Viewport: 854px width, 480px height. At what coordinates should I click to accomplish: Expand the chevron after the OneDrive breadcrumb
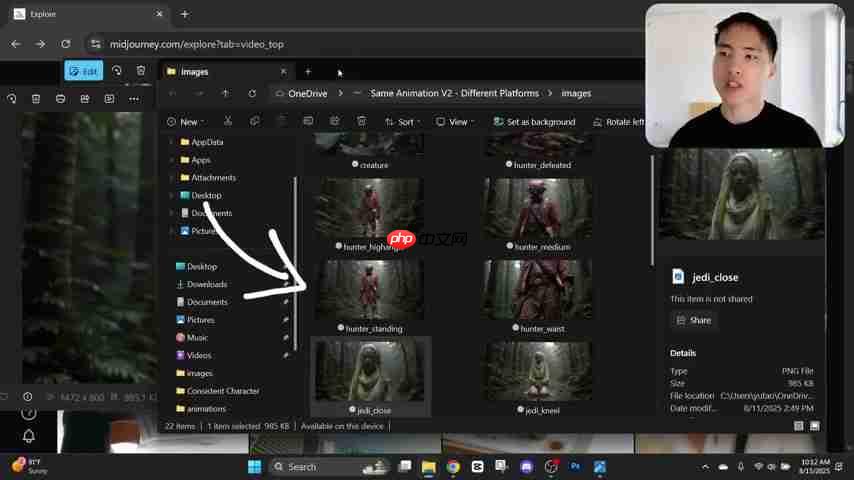tap(340, 94)
